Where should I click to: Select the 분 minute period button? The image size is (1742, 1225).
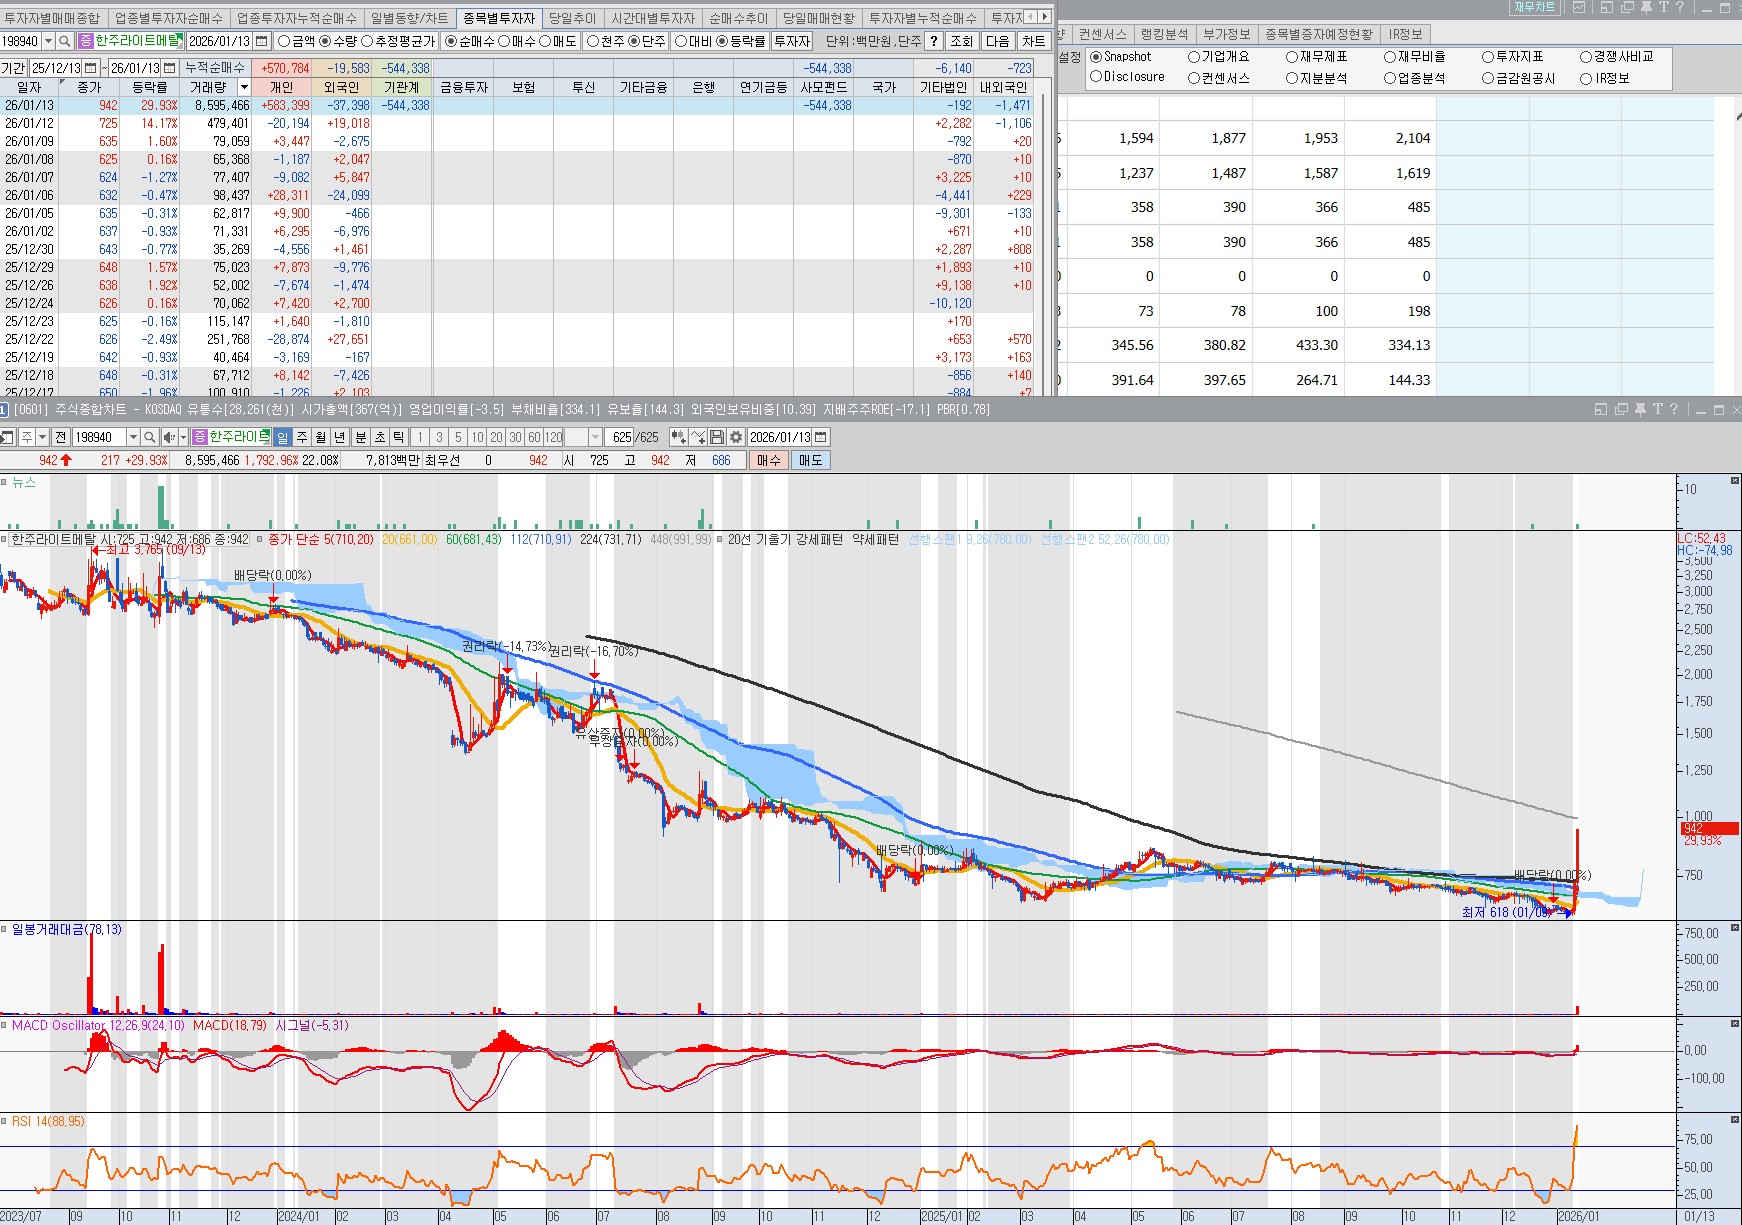pos(361,437)
